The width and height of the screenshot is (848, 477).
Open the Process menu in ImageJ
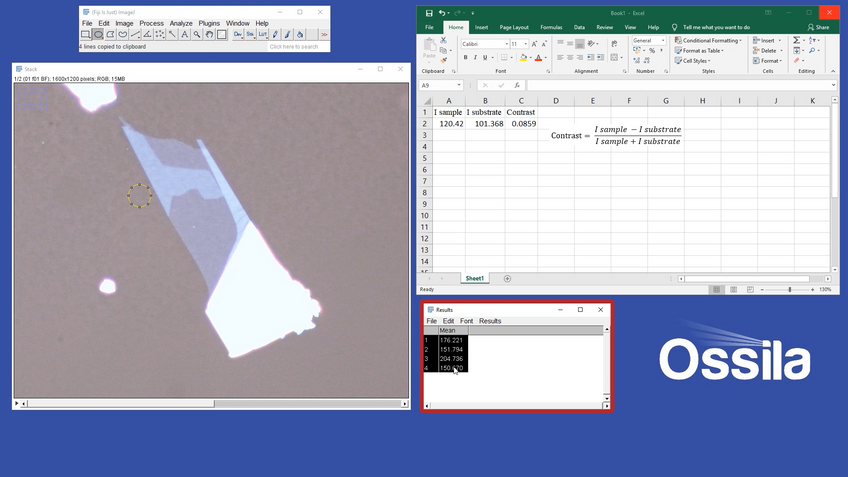coord(151,23)
